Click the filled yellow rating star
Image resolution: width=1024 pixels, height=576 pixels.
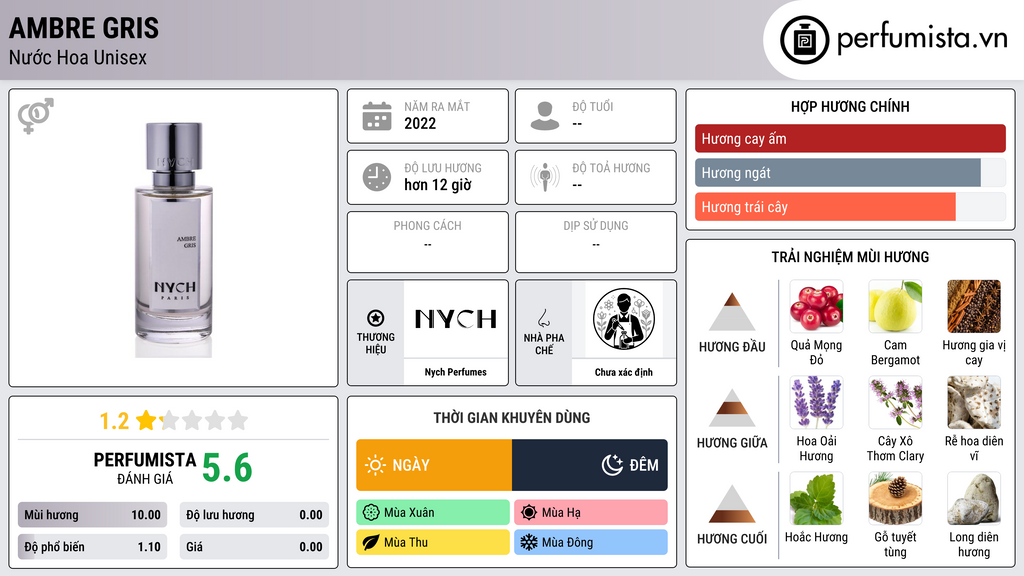click(x=146, y=420)
